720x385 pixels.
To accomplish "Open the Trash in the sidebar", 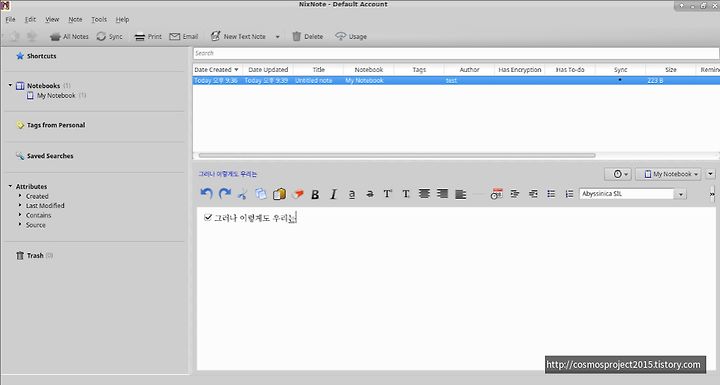I will tap(34, 255).
